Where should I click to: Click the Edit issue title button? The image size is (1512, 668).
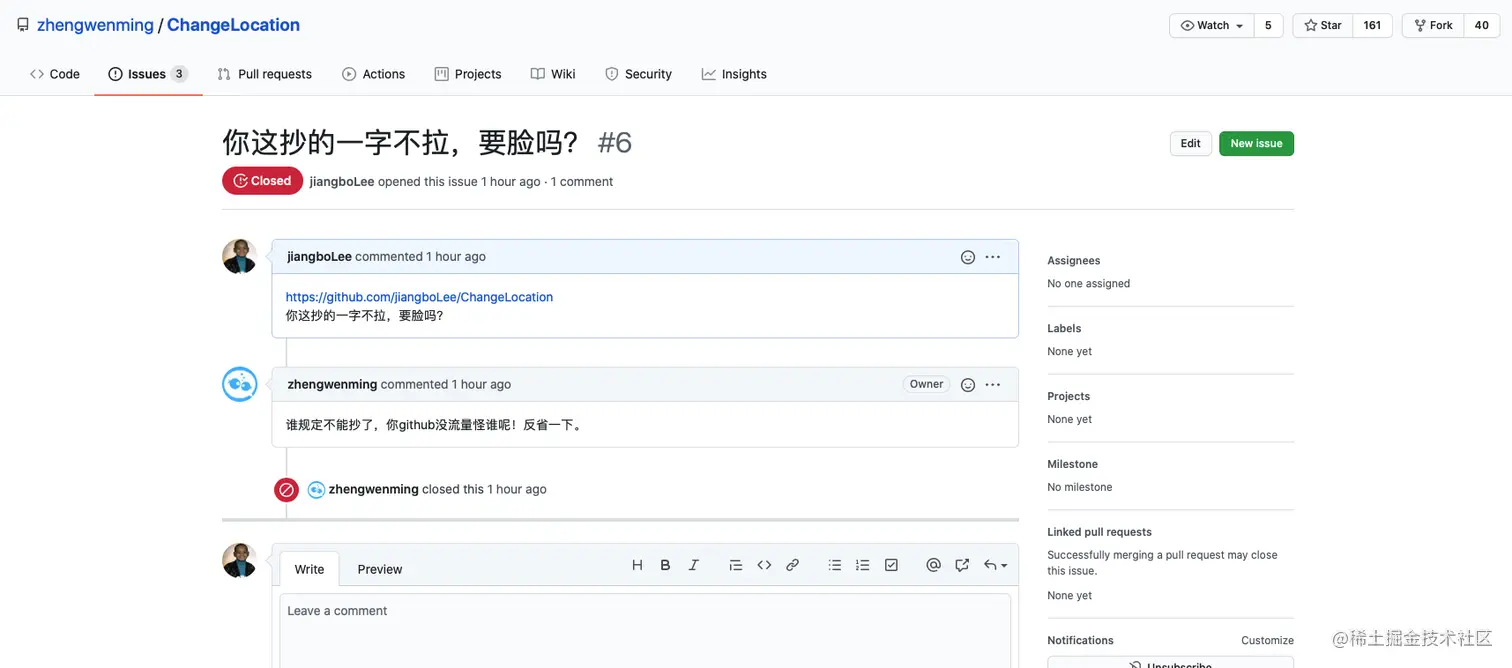(1190, 143)
